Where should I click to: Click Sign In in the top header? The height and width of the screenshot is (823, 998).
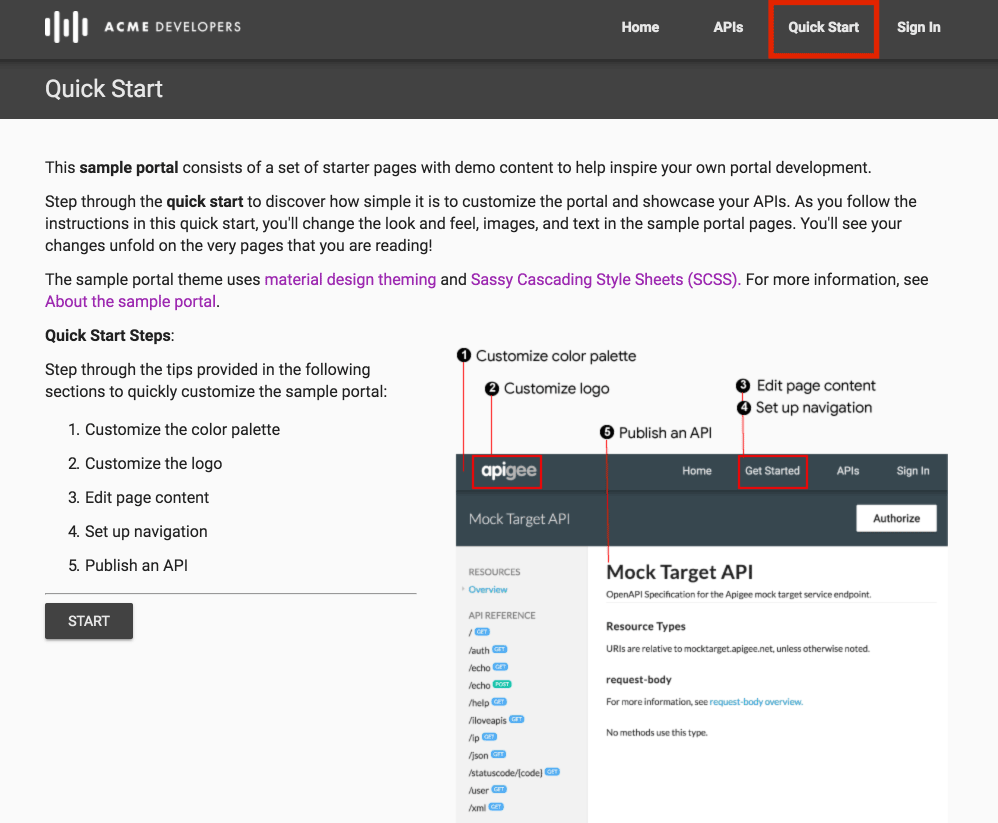pyautogui.click(x=918, y=27)
